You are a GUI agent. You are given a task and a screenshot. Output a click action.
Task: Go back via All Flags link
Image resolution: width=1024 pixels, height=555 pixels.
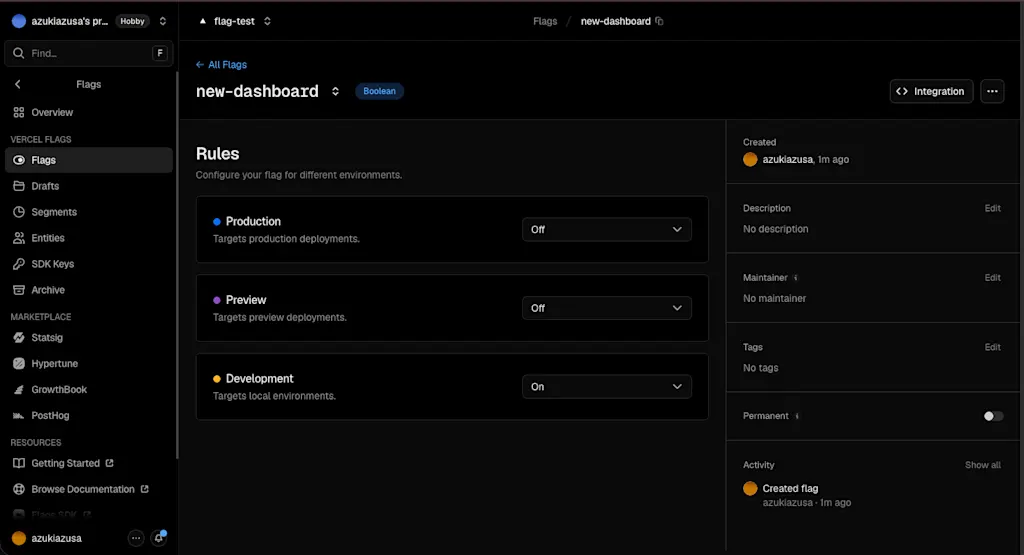221,65
